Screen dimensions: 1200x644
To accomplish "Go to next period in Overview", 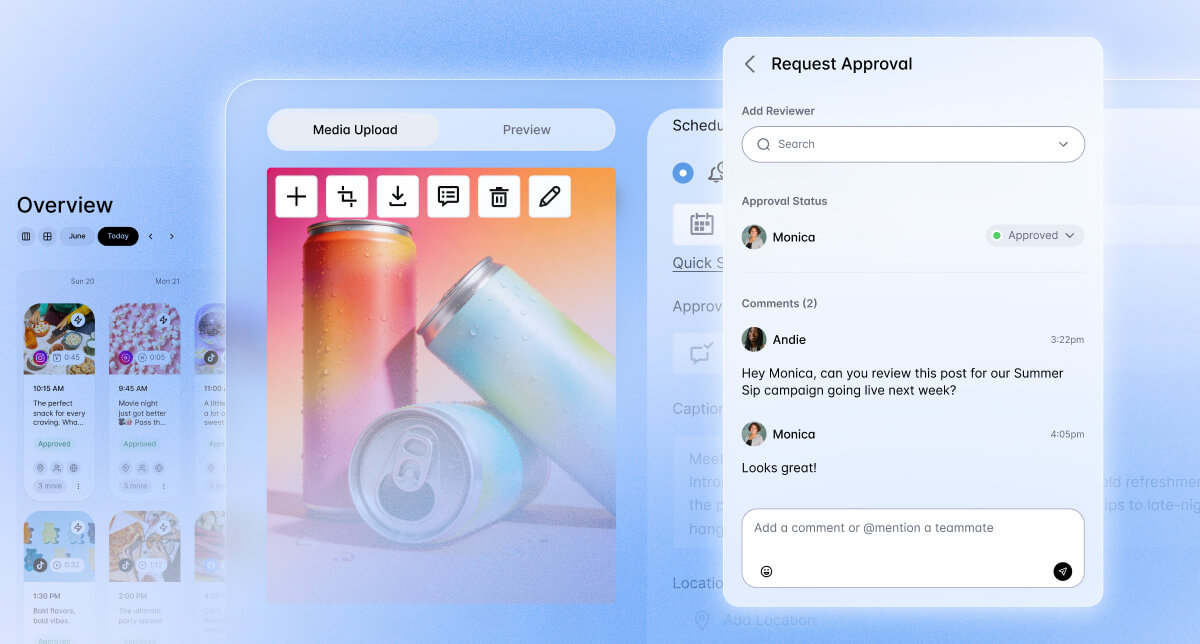I will click(x=172, y=237).
